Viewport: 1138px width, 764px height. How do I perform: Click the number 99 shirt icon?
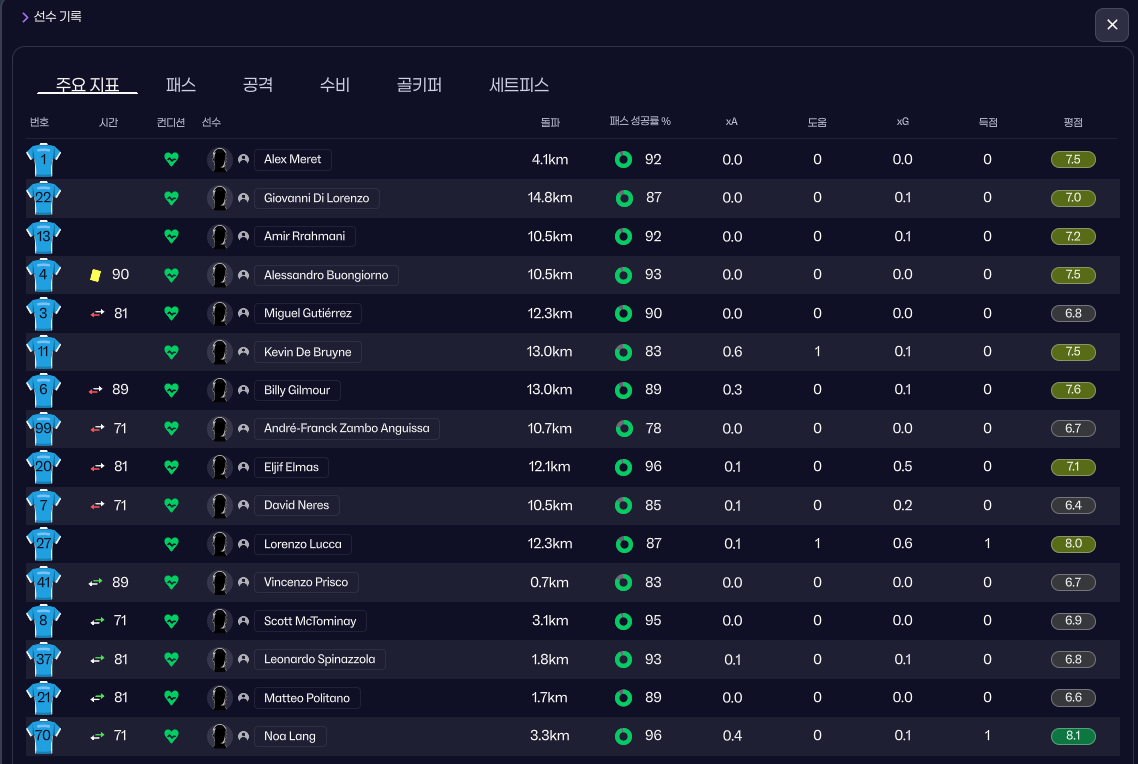coord(44,429)
